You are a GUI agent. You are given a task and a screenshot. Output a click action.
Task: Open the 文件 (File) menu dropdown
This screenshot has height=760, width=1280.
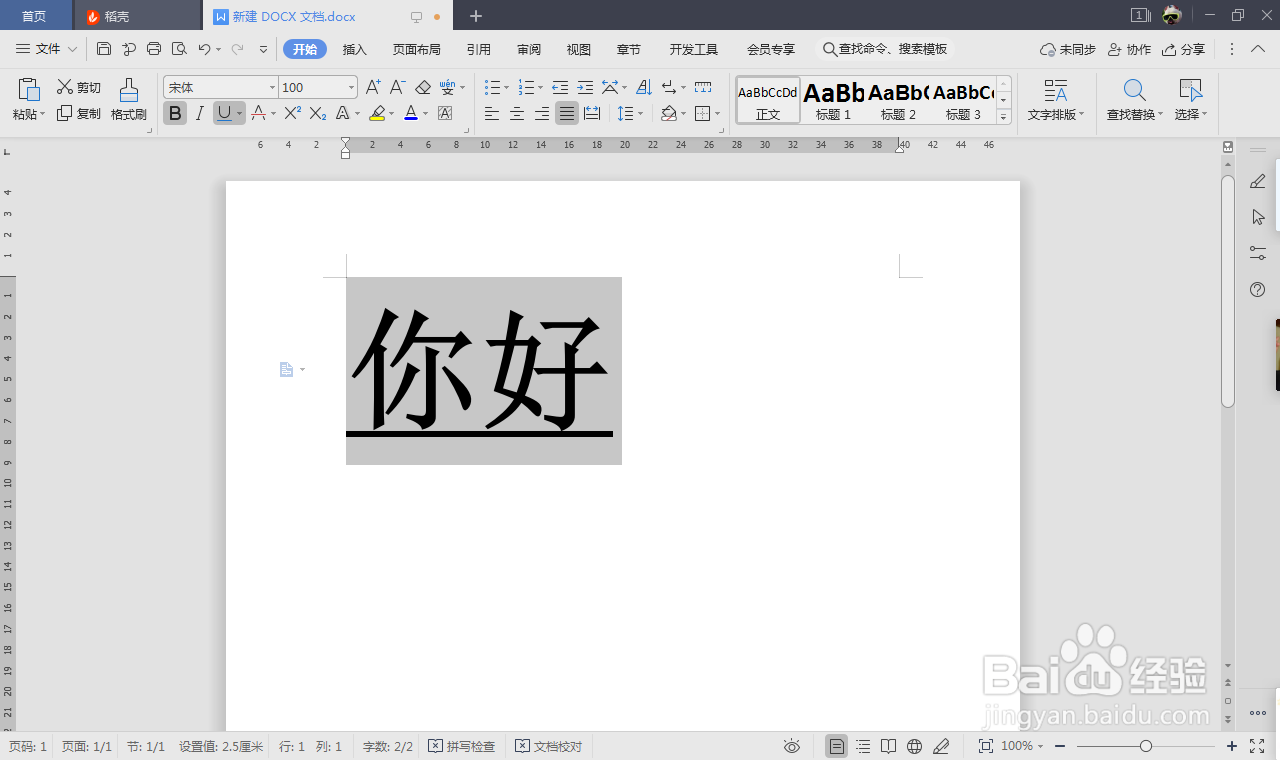coord(47,49)
